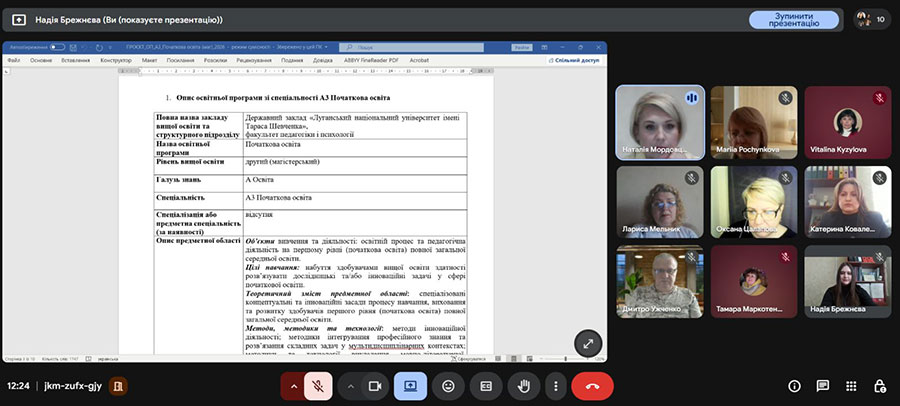This screenshot has height=406, width=900.
Task: Turn on closed captions
Action: pyautogui.click(x=486, y=385)
